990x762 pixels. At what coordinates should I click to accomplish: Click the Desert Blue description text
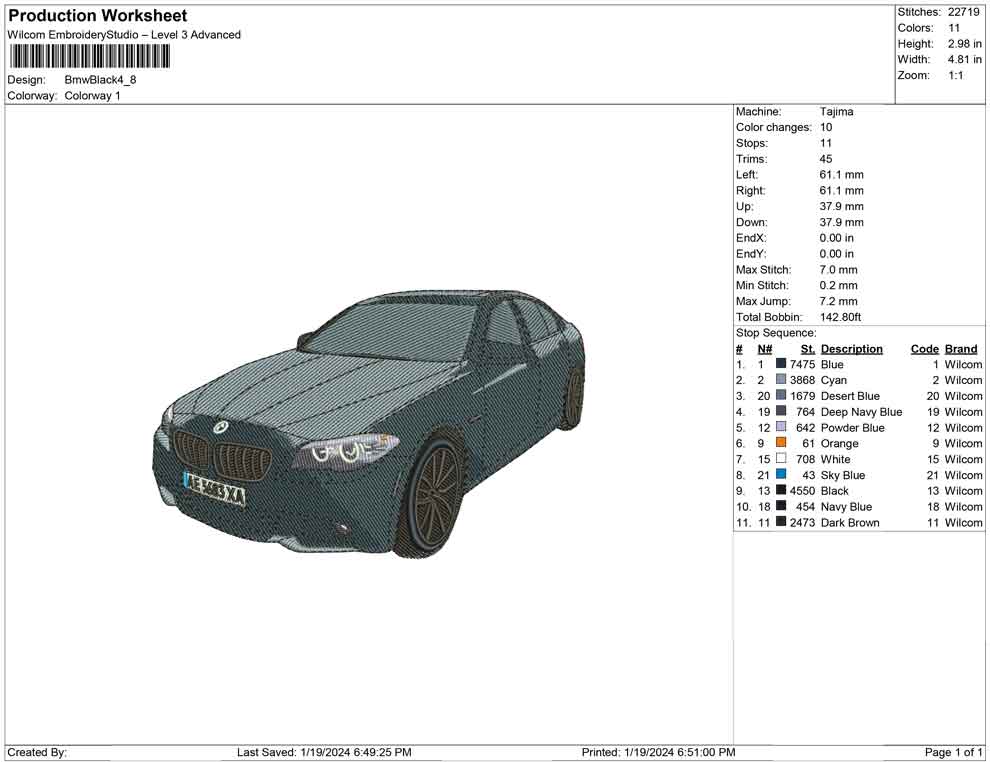[x=850, y=396]
